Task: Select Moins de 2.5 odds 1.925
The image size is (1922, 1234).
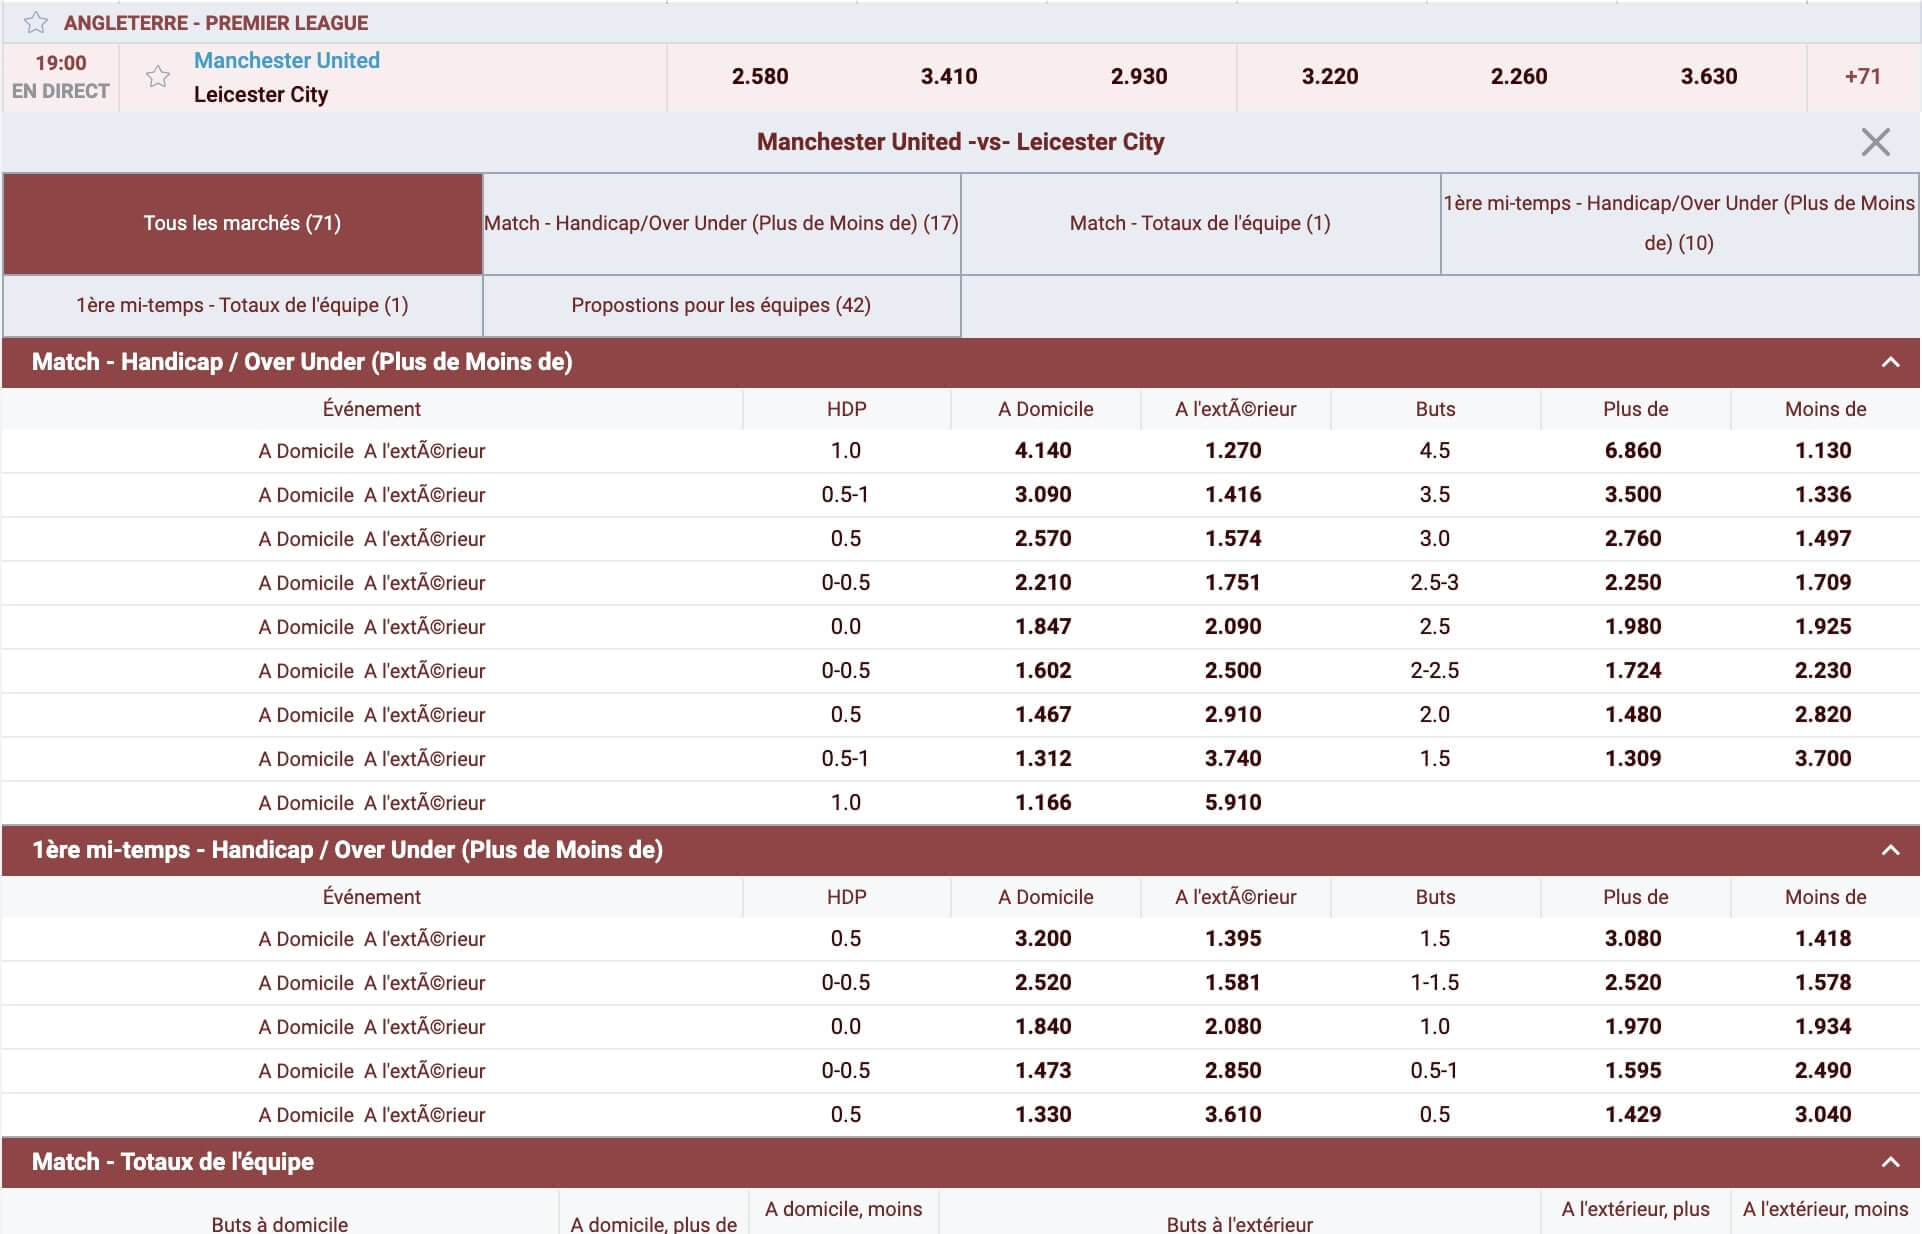Action: pos(1823,626)
